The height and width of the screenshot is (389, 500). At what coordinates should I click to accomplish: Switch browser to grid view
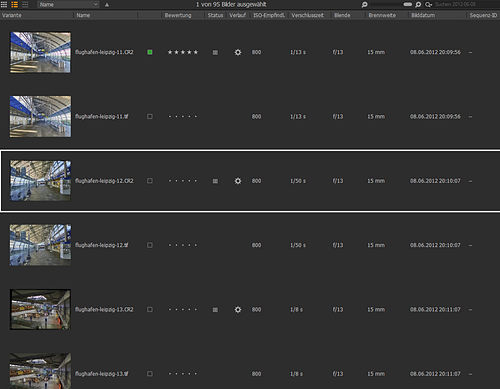(x=4, y=4)
